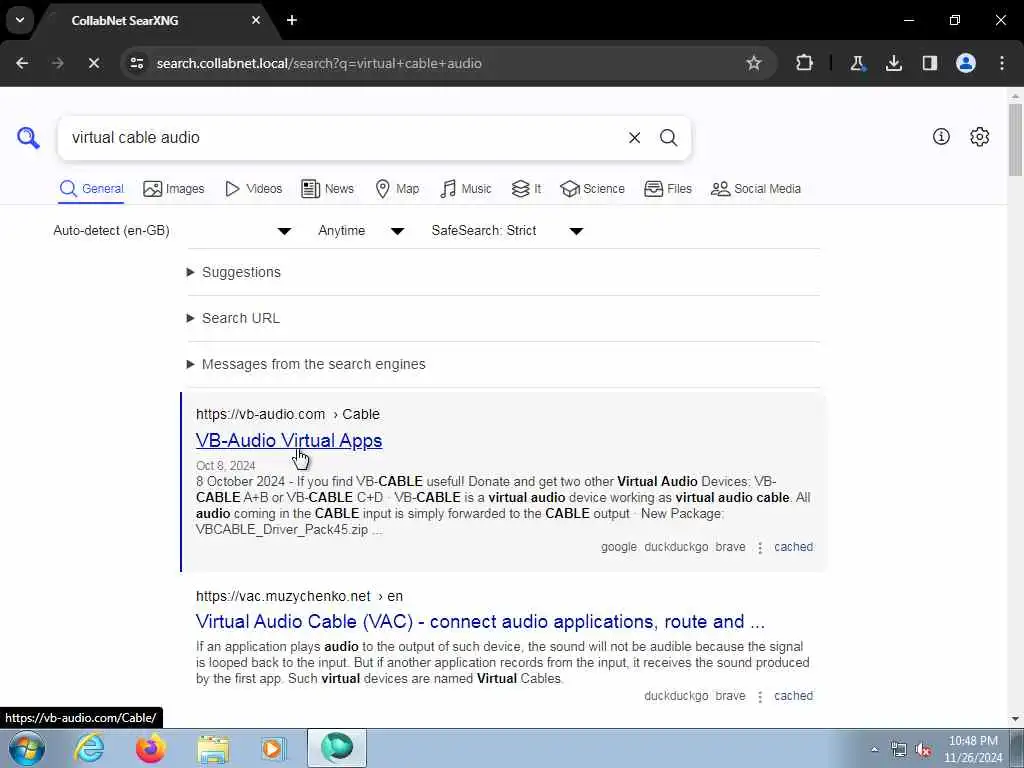Open cached version of muzychenko result
Viewport: 1024px width, 768px height.
(793, 696)
